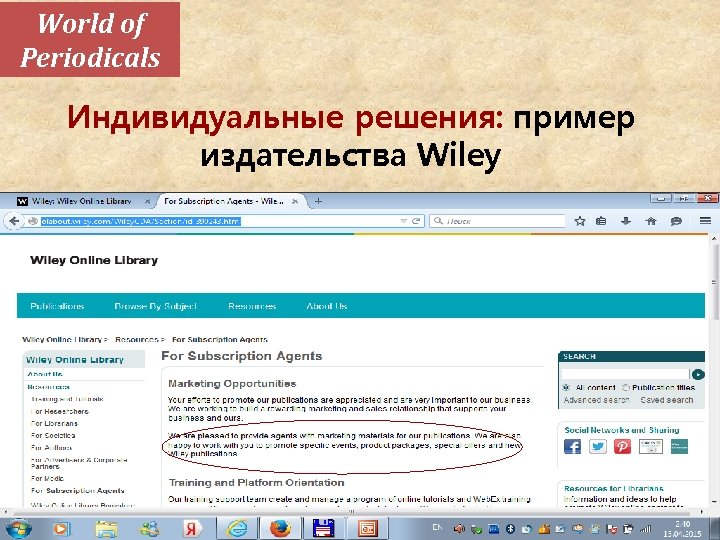Open For Societies in the sidebar
This screenshot has height=540, width=720.
click(x=53, y=435)
